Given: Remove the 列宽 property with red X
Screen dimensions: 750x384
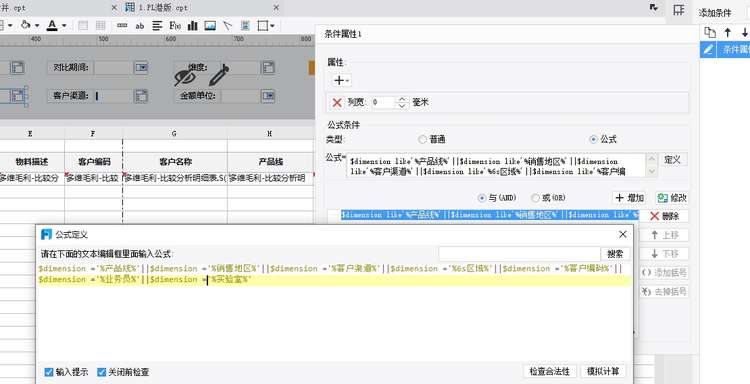Looking at the screenshot, I should tap(337, 102).
